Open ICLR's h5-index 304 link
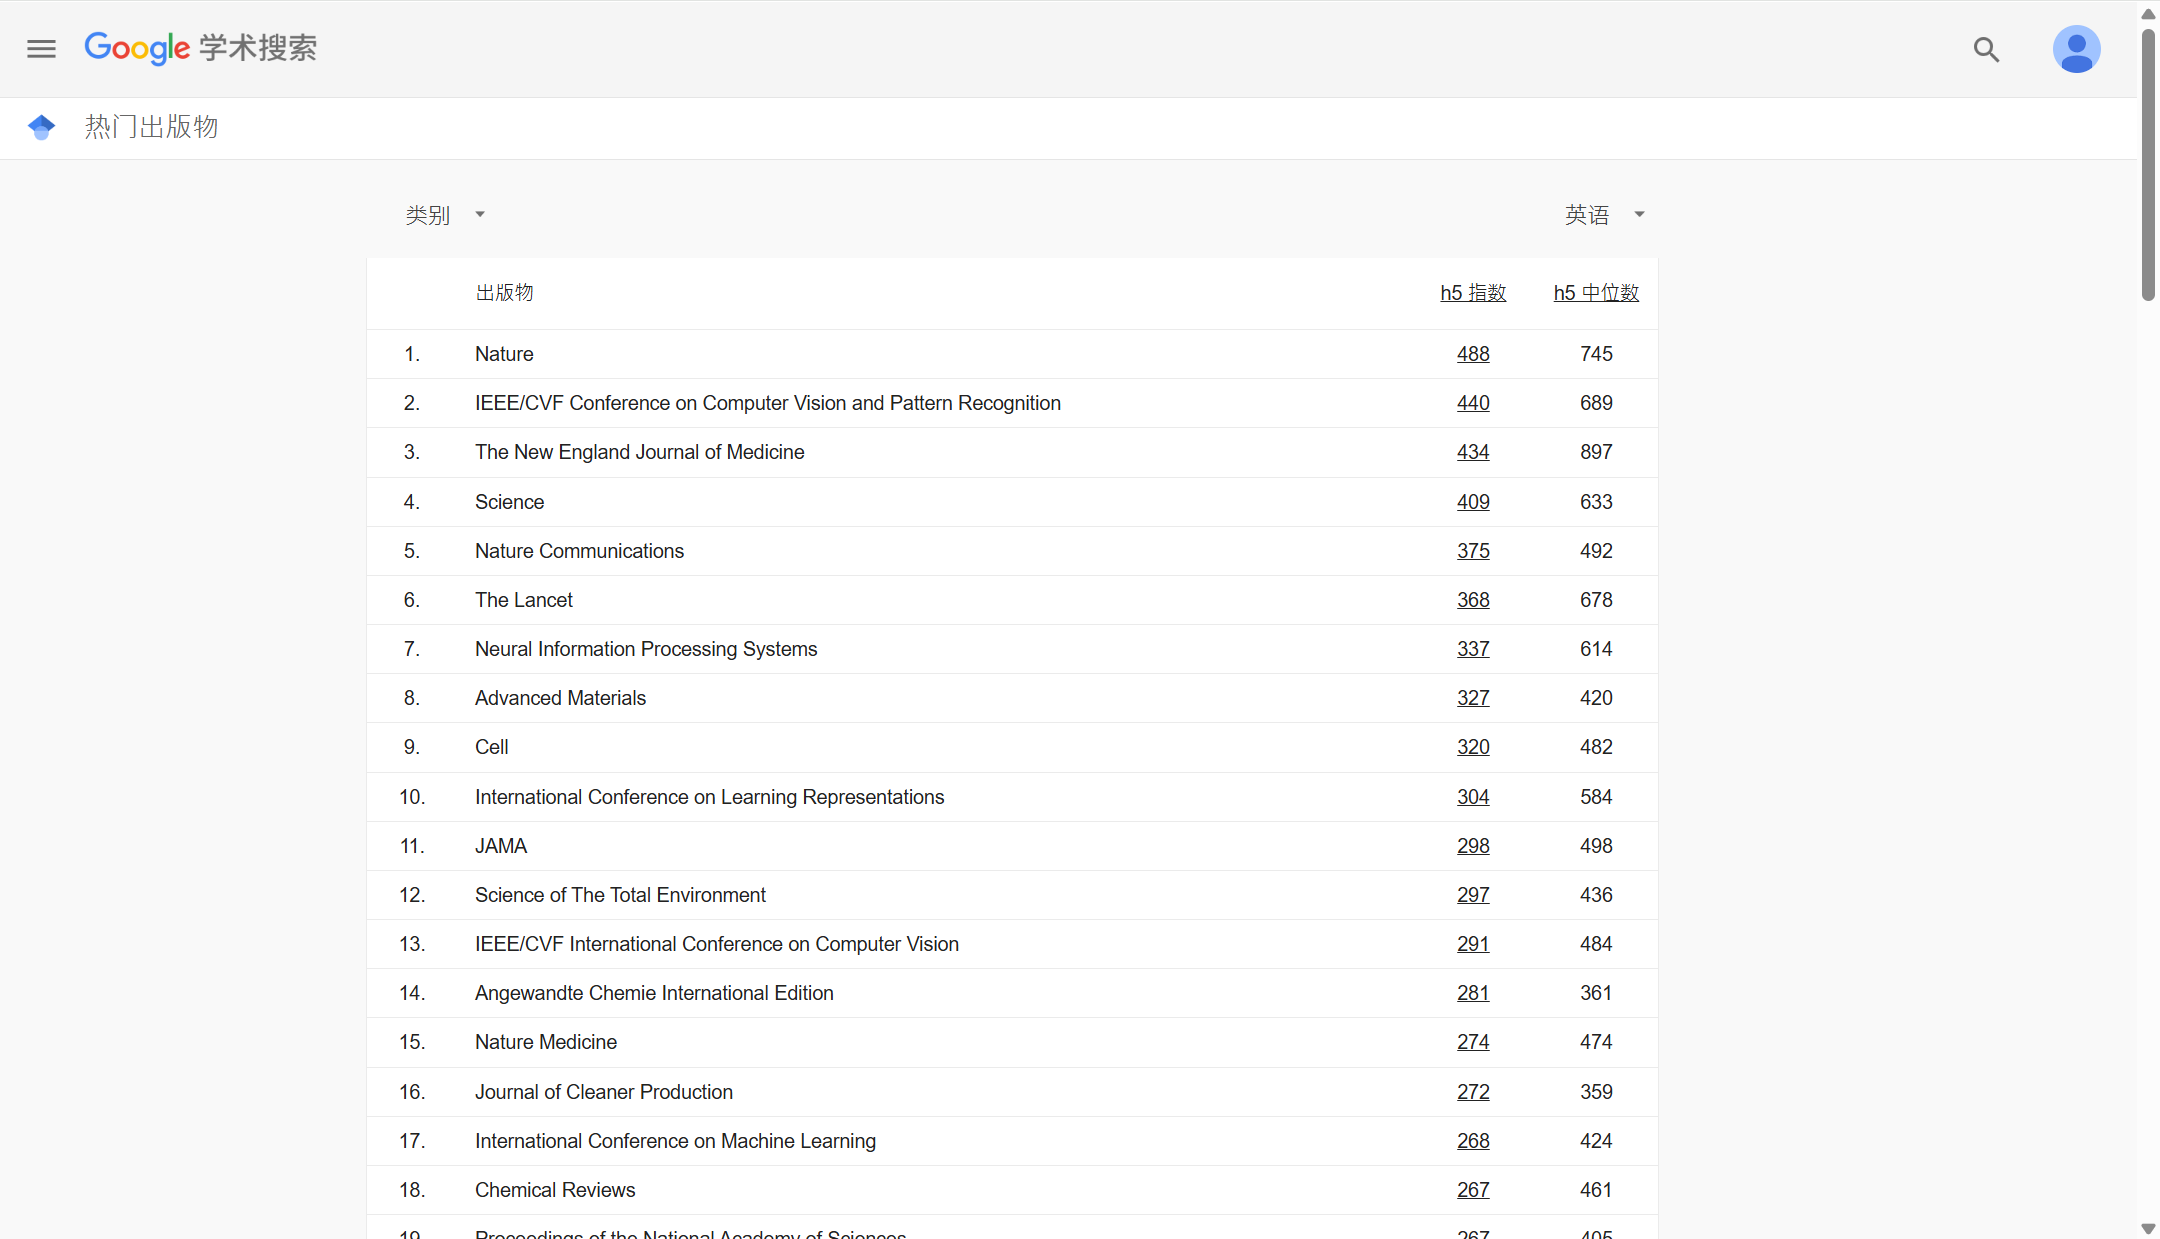 point(1473,797)
